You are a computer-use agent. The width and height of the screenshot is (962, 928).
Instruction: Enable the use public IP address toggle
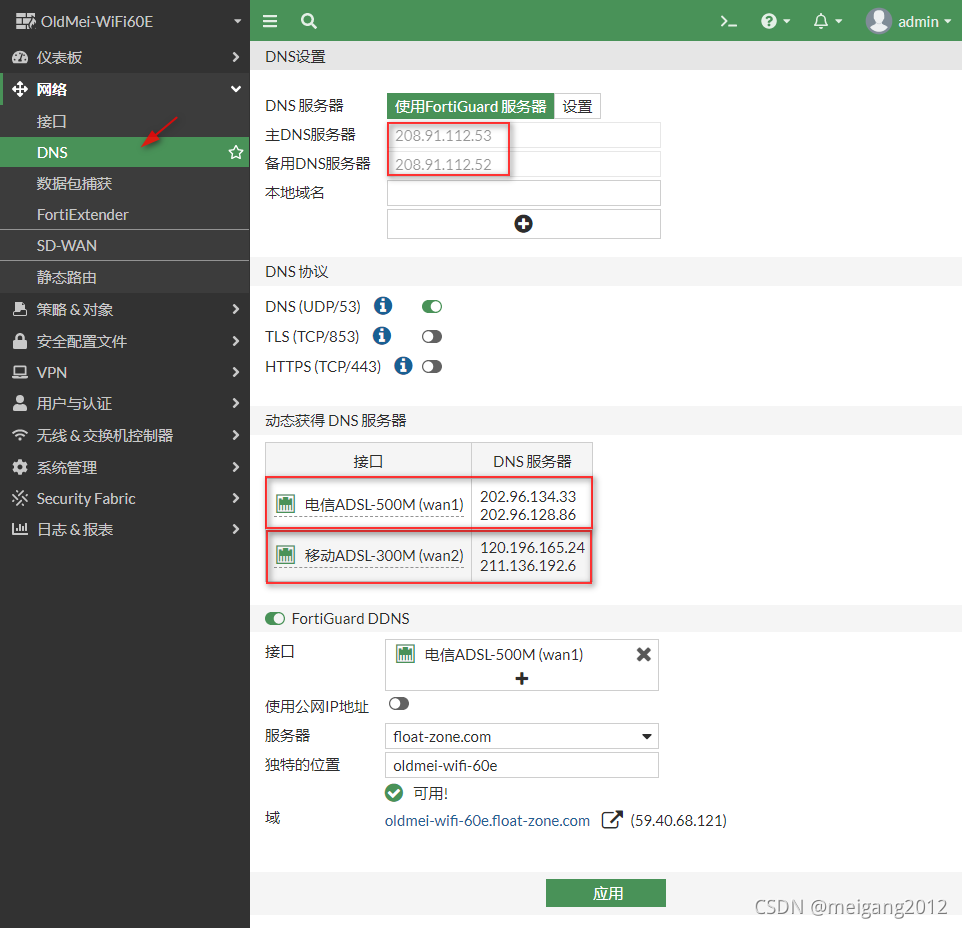click(x=399, y=704)
